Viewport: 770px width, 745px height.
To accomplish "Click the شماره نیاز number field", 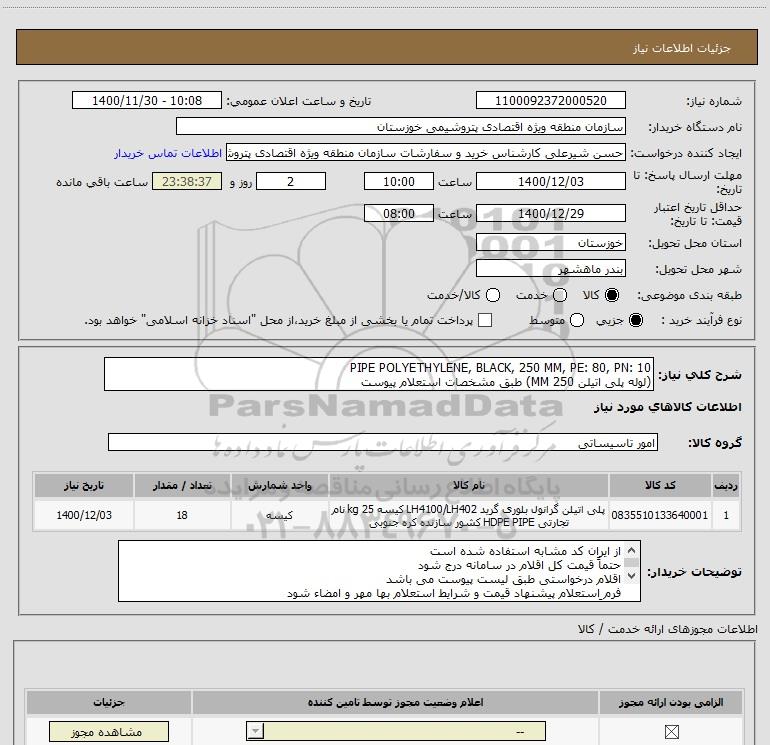I will pyautogui.click(x=550, y=100).
